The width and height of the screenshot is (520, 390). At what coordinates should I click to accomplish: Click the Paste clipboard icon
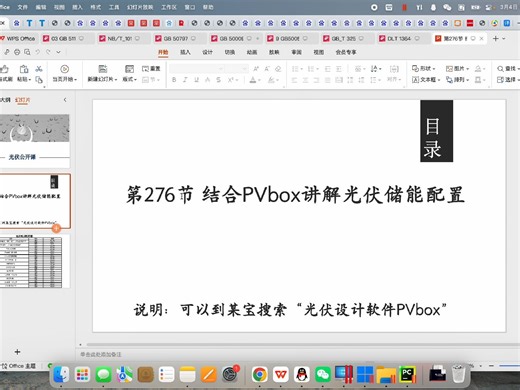[x=24, y=69]
